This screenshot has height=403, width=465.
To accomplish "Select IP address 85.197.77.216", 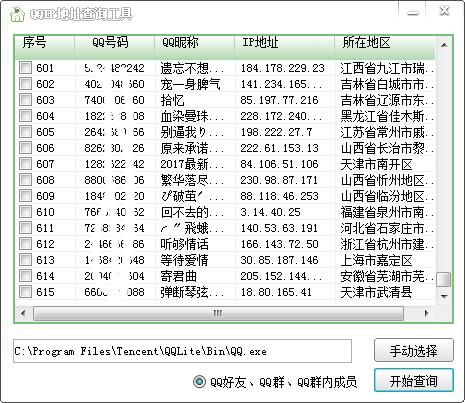I will [x=279, y=100].
